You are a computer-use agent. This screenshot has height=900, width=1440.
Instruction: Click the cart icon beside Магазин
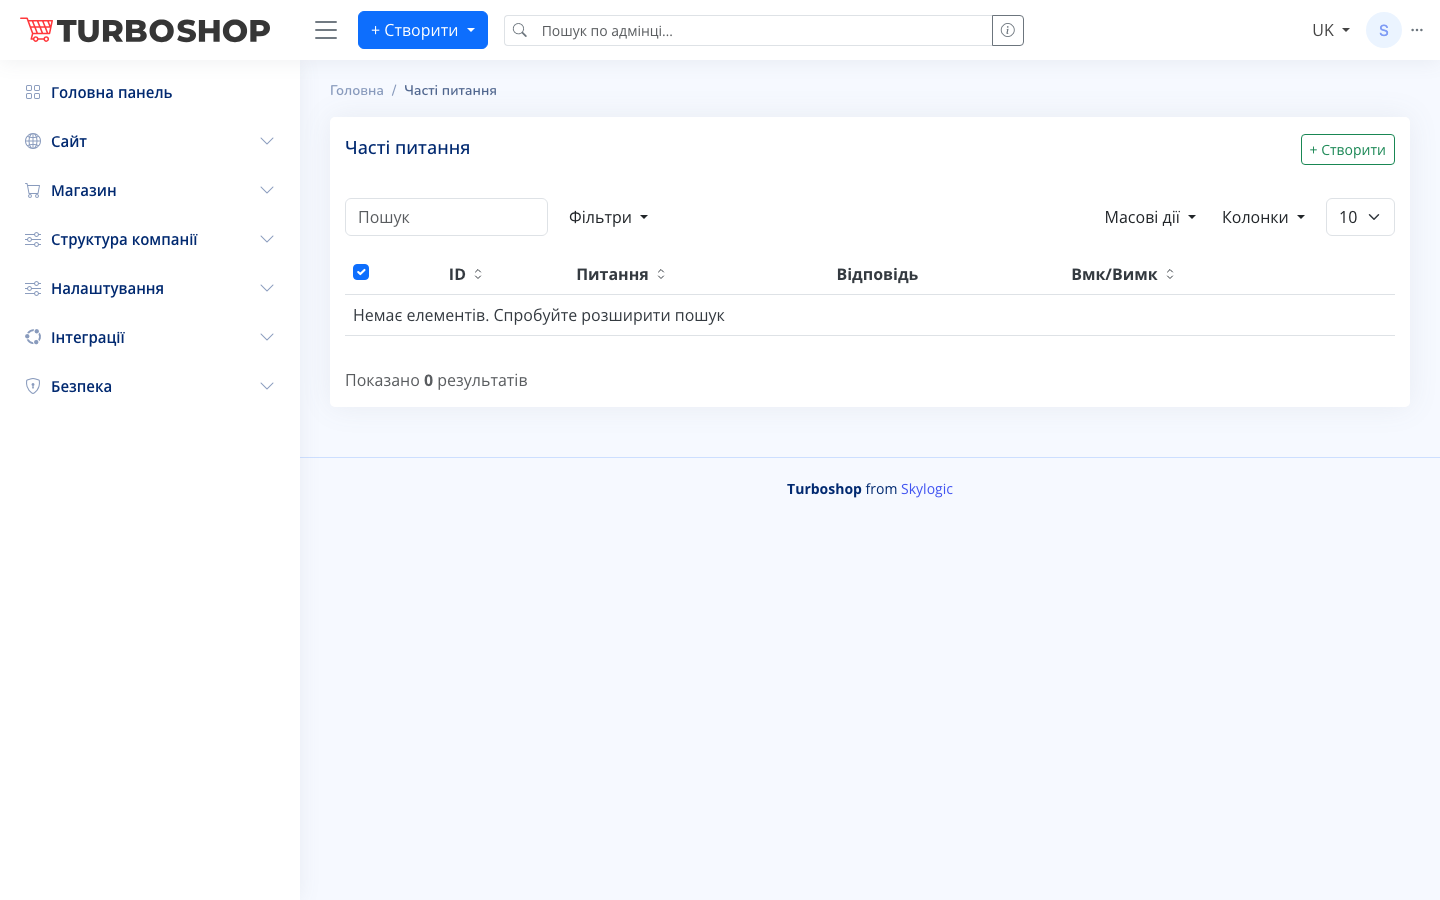click(33, 190)
